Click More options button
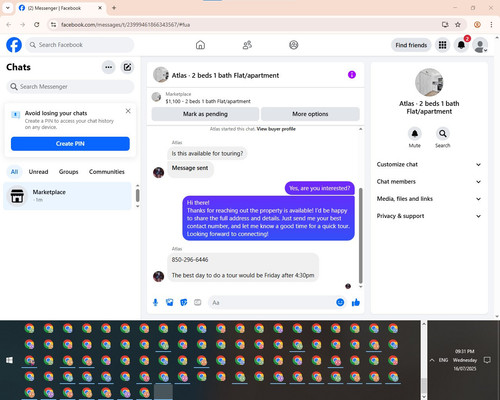The height and width of the screenshot is (400, 500). point(310,114)
